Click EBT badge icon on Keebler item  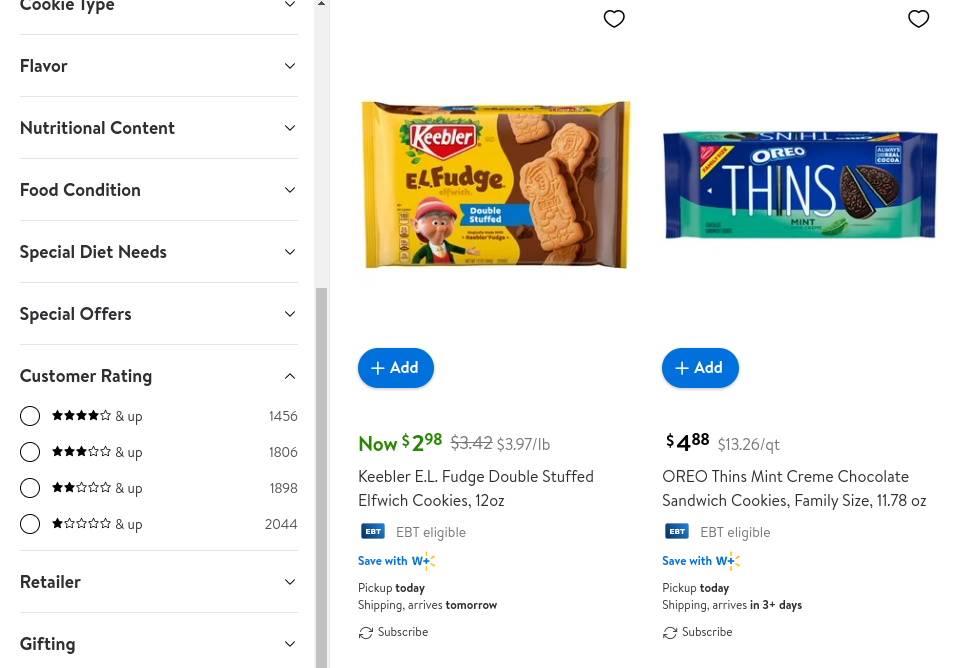tap(373, 532)
